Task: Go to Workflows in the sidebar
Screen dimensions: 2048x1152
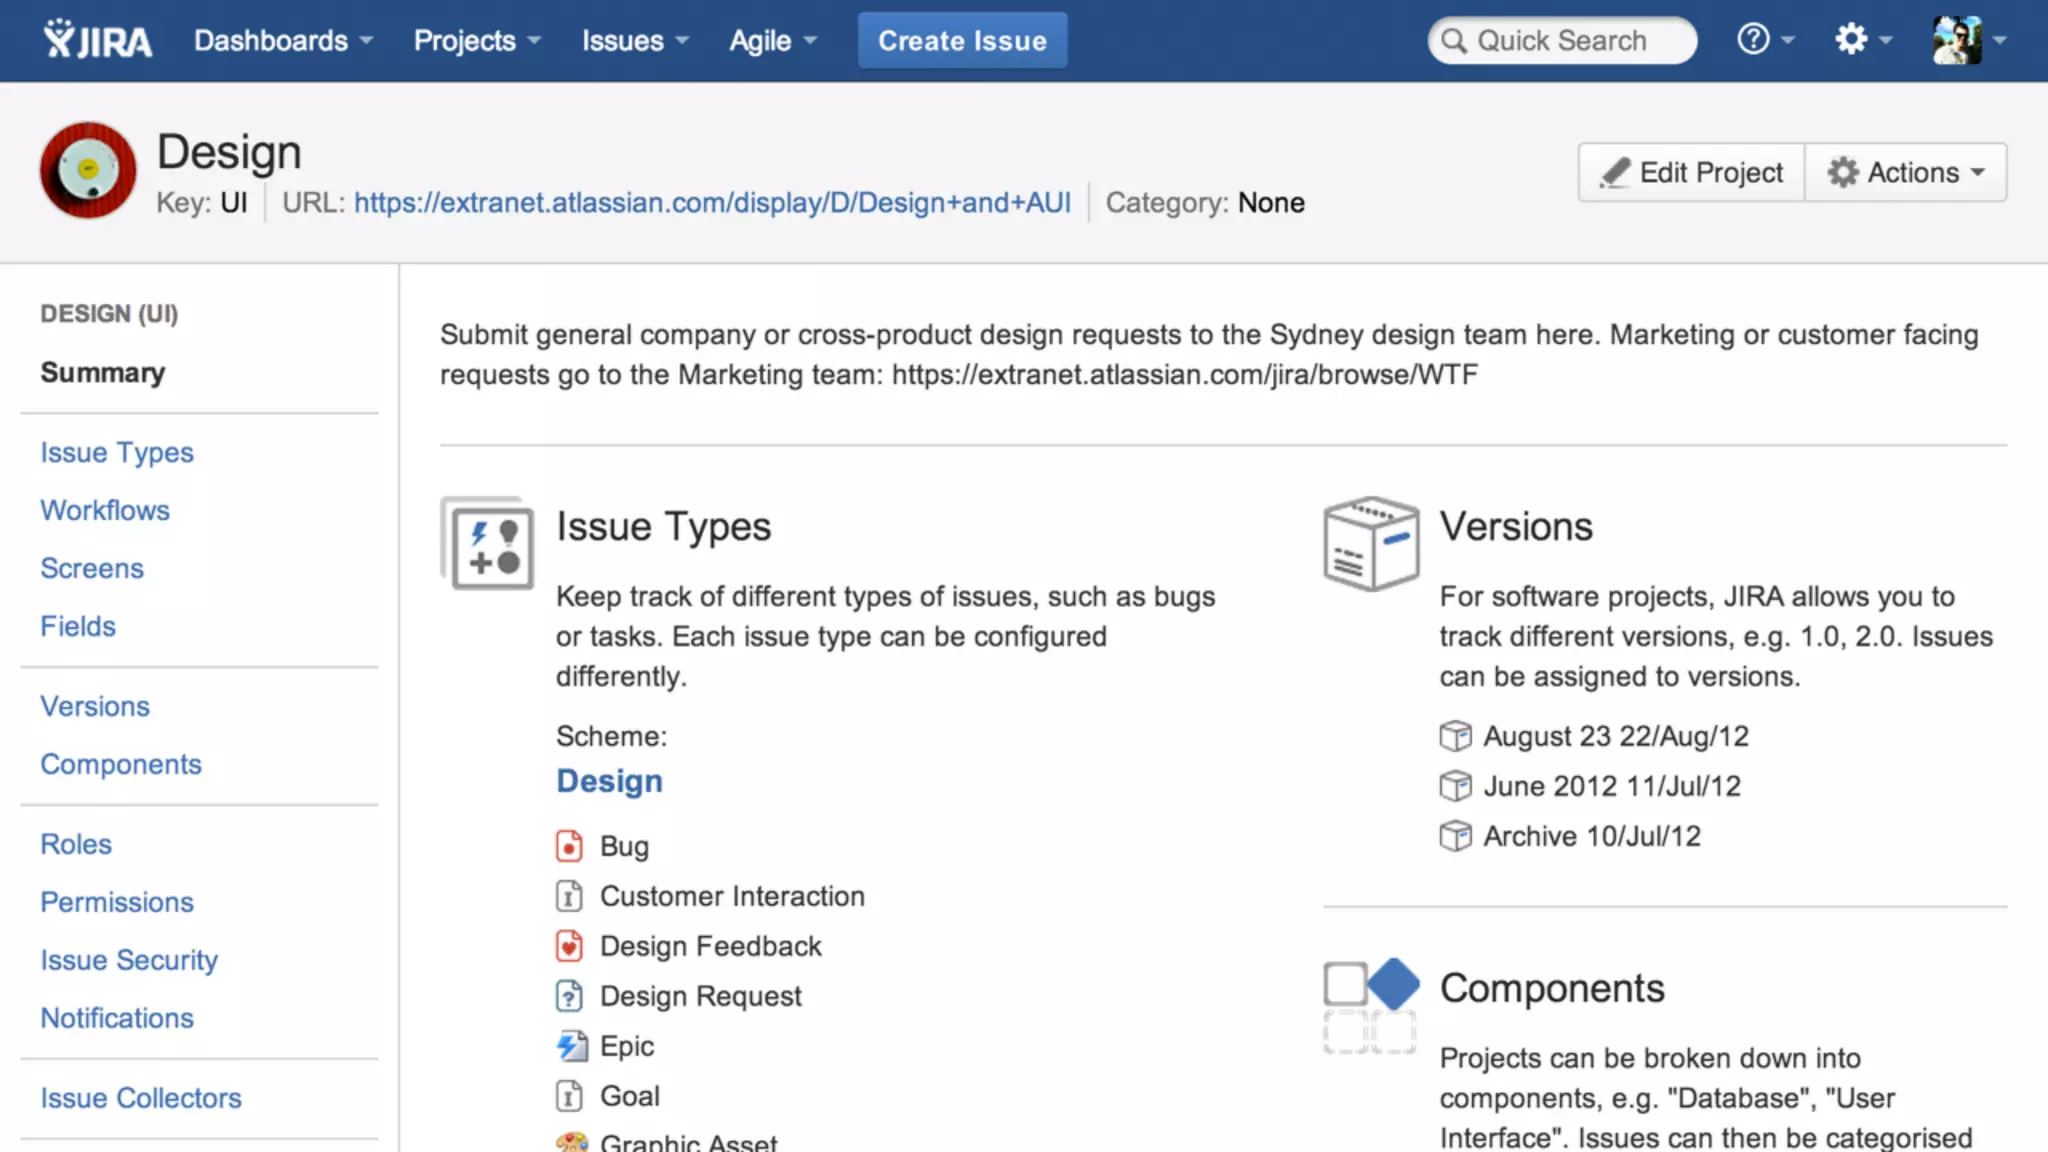Action: point(105,510)
